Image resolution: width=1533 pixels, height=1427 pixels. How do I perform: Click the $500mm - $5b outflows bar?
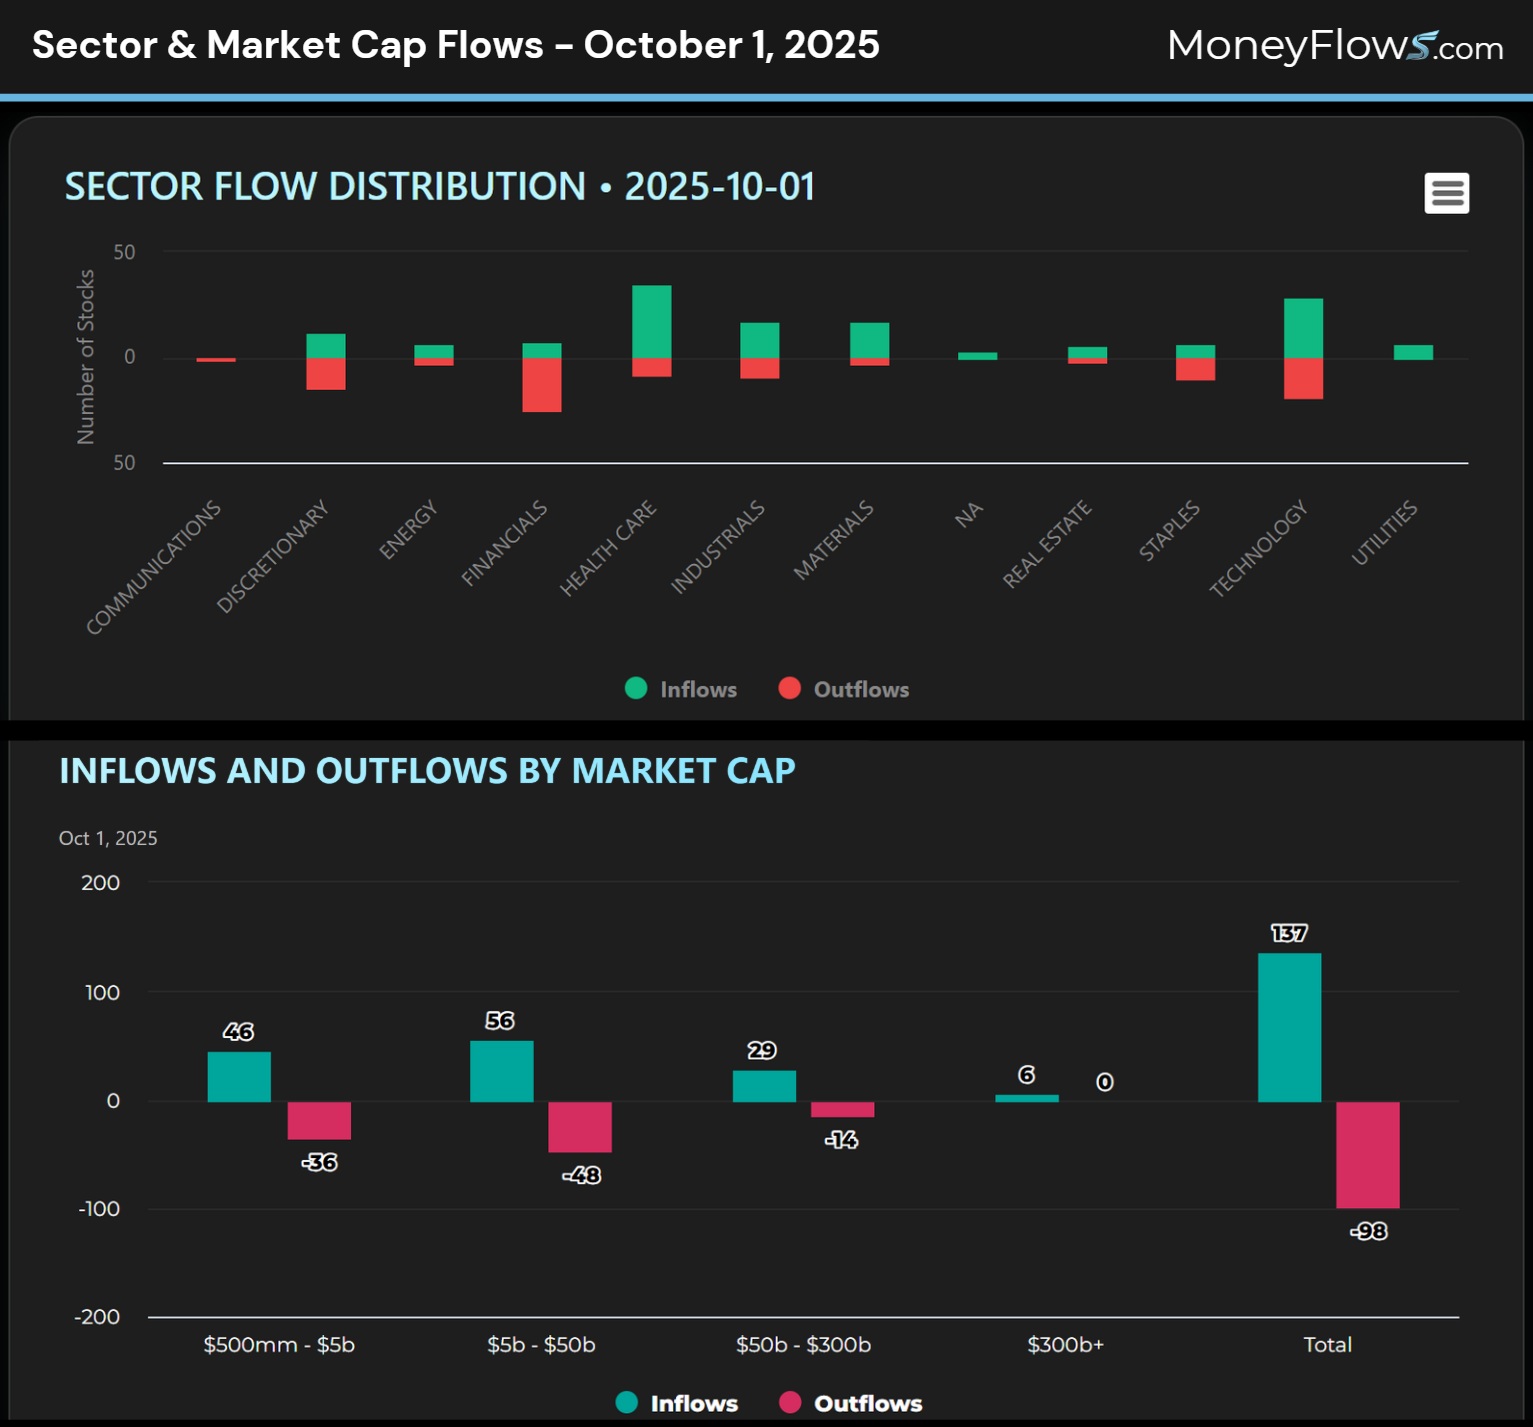[x=319, y=1121]
